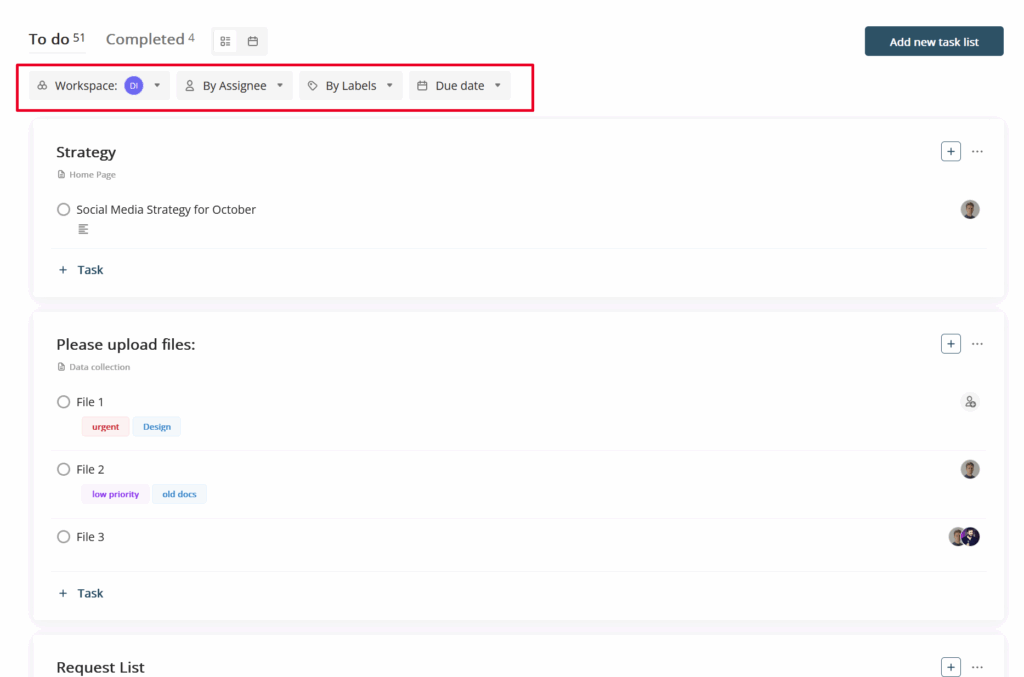Click plus icon in Strategy list header
Viewport: 1024px width, 677px height.
[950, 151]
